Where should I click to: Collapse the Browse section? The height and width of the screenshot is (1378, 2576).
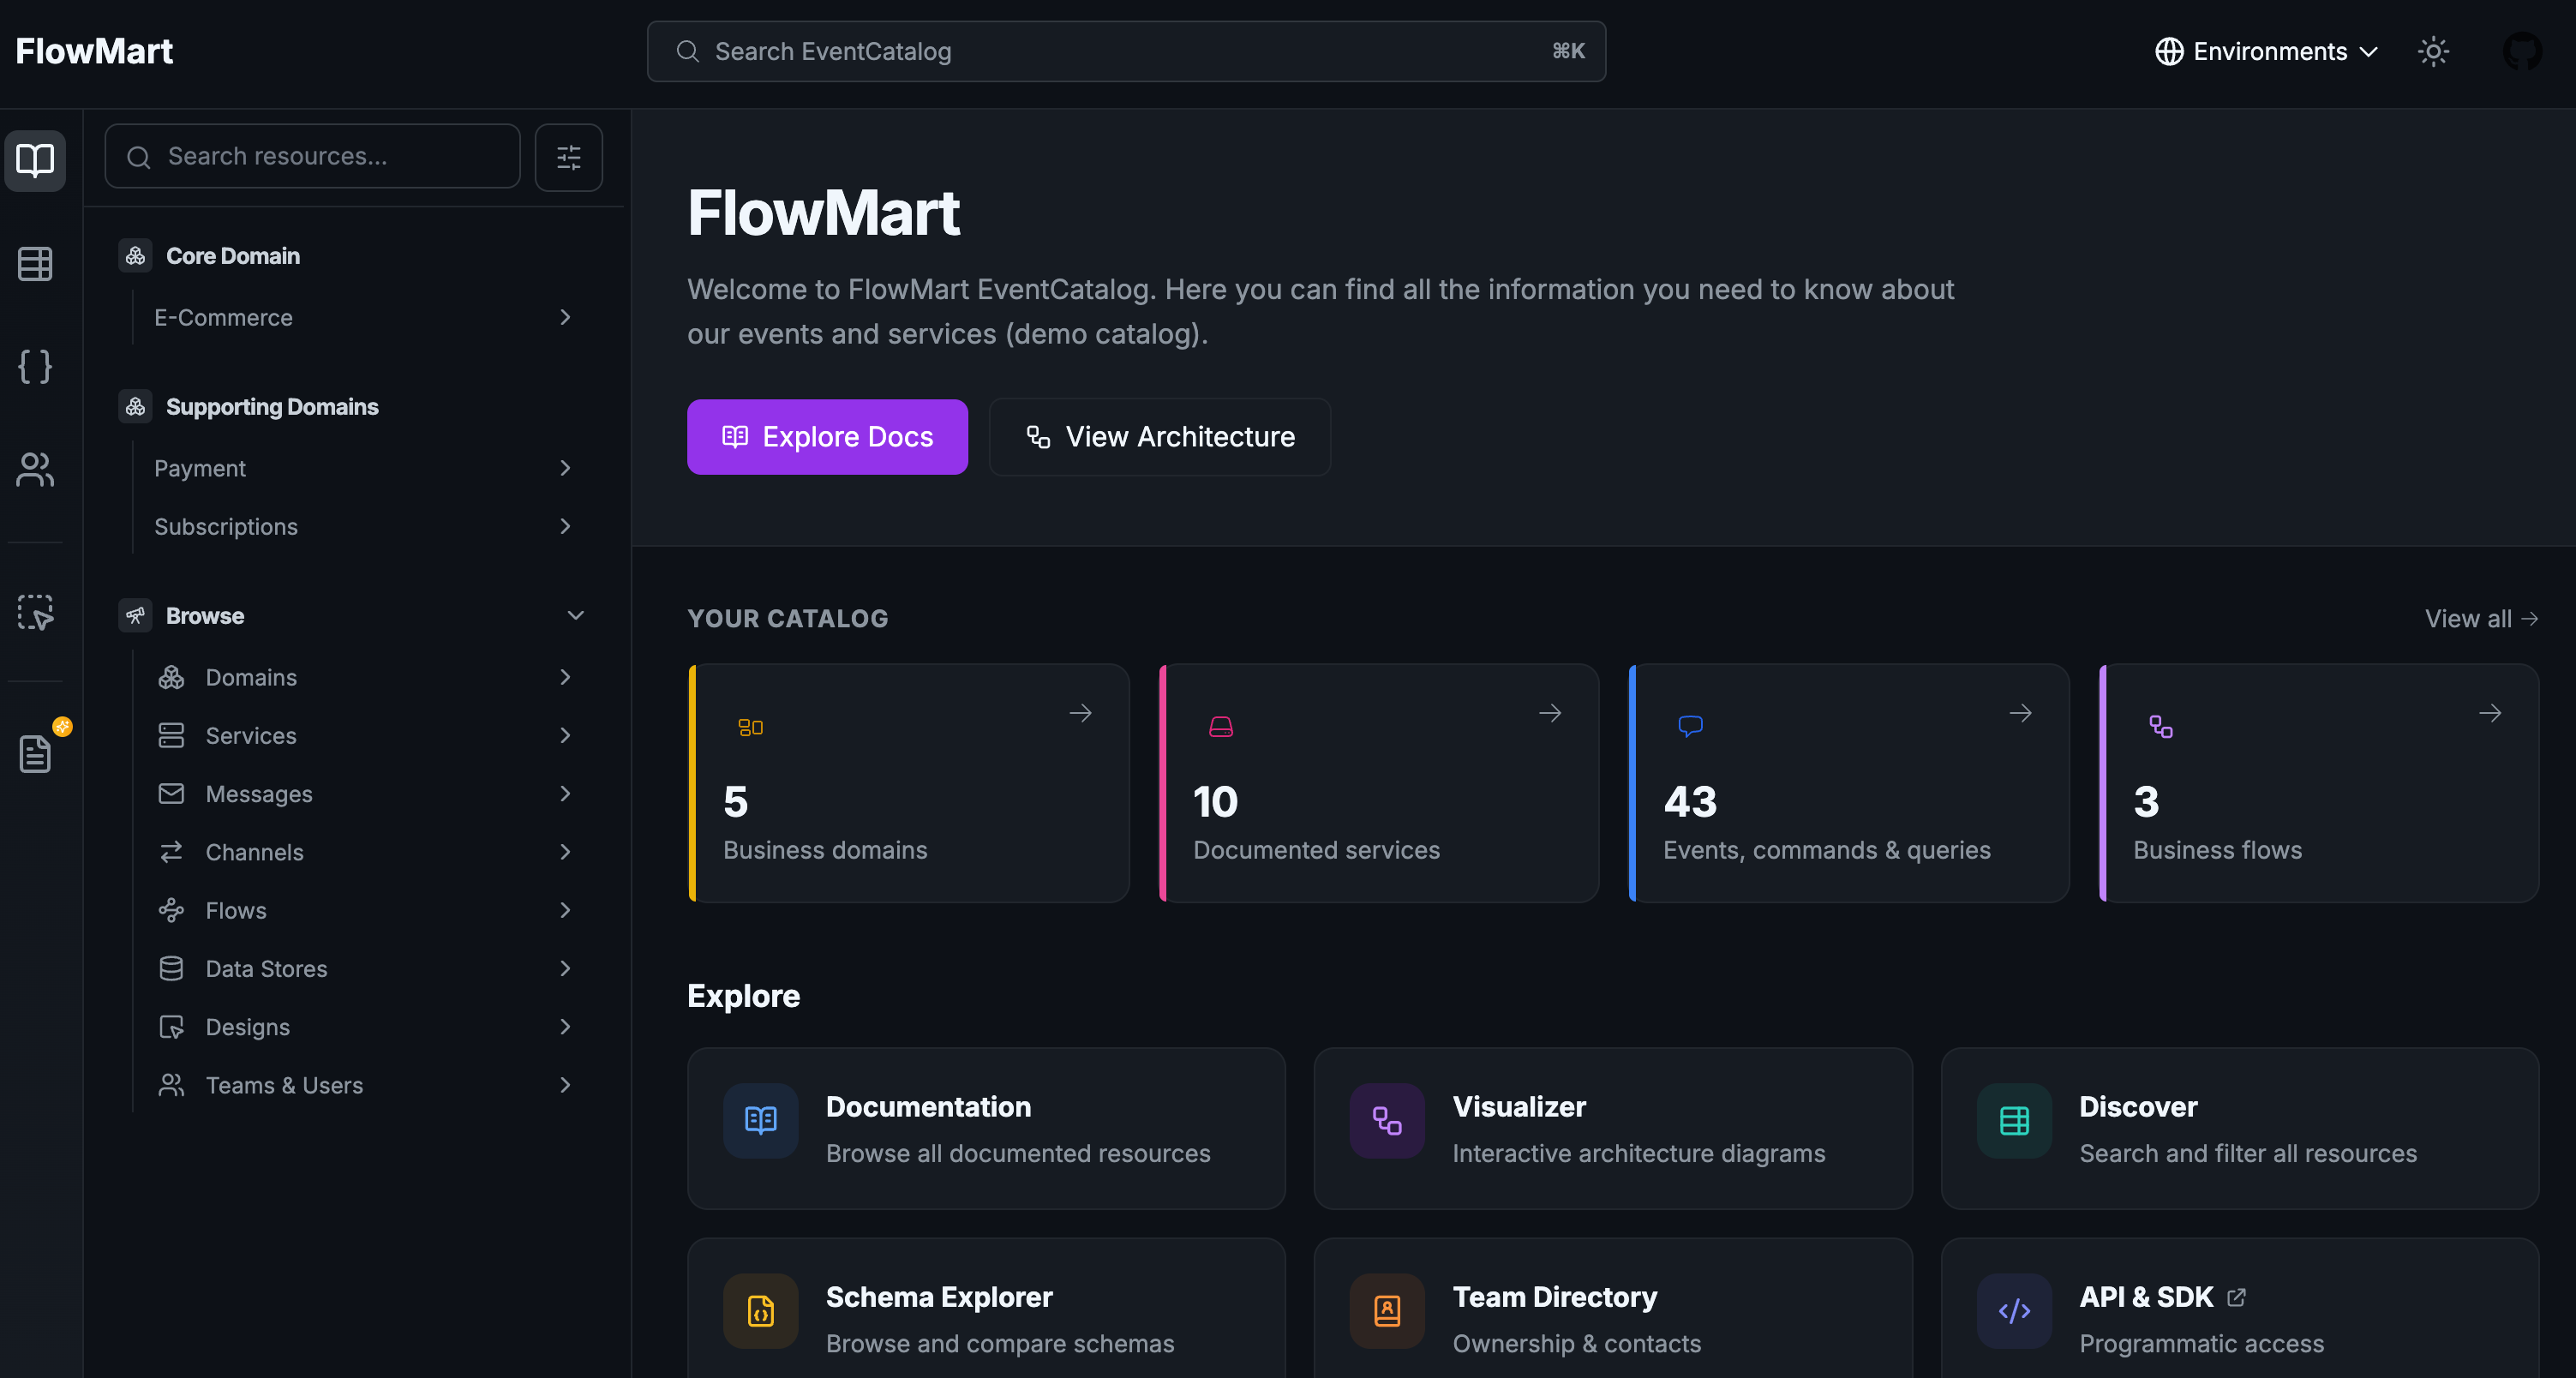point(575,615)
